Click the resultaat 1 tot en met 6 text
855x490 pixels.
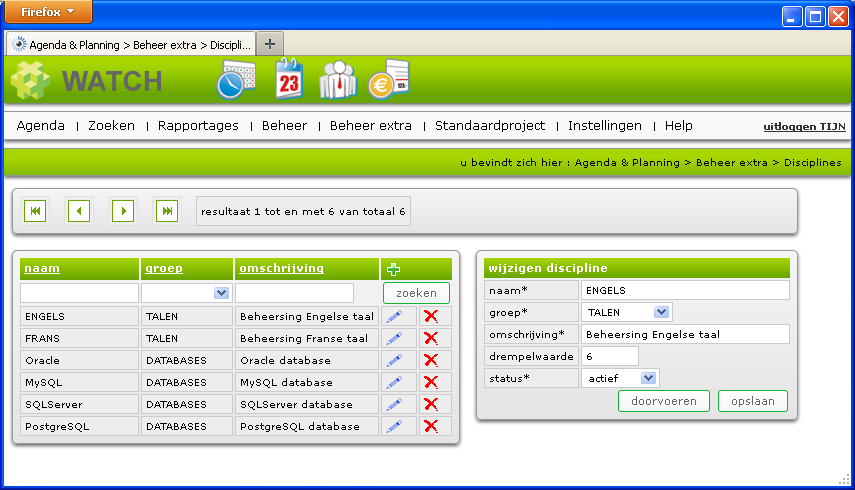(x=303, y=211)
